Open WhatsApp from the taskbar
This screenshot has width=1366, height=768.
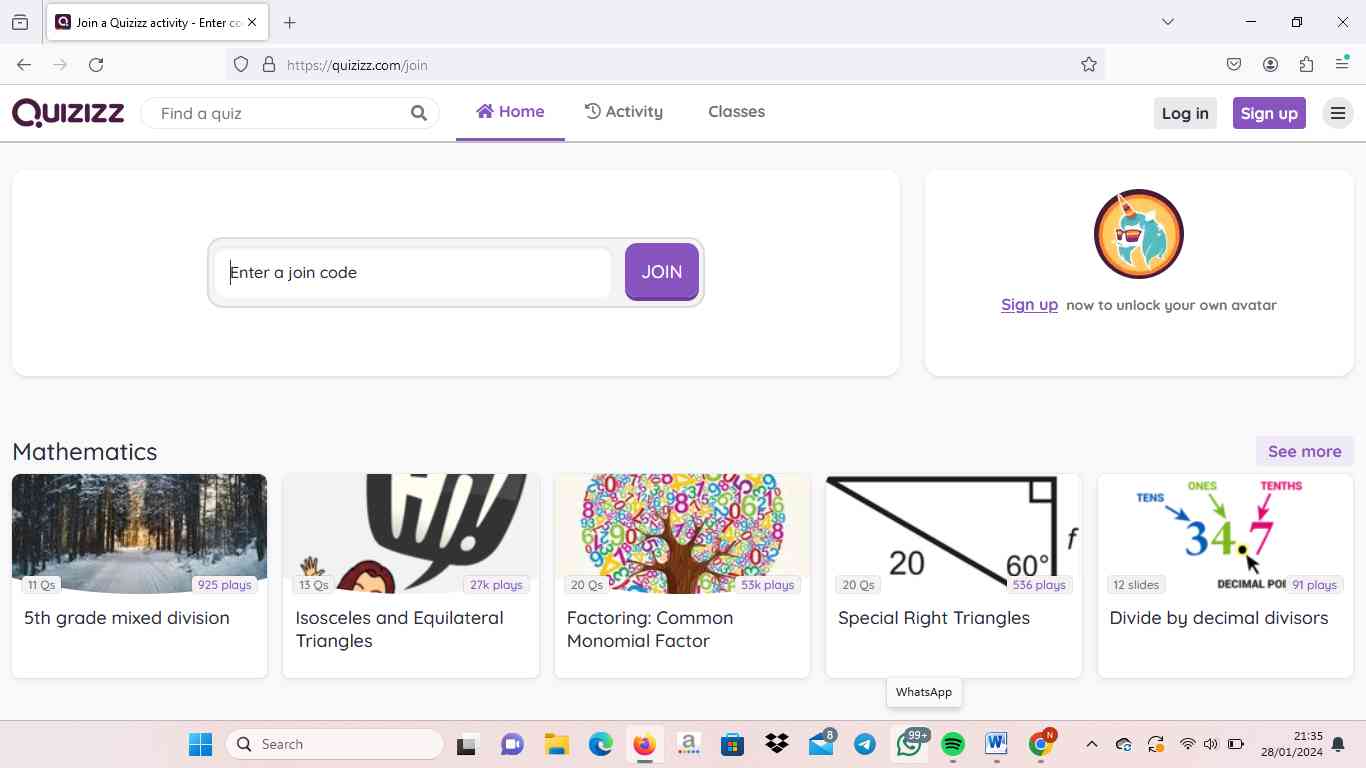tap(909, 744)
